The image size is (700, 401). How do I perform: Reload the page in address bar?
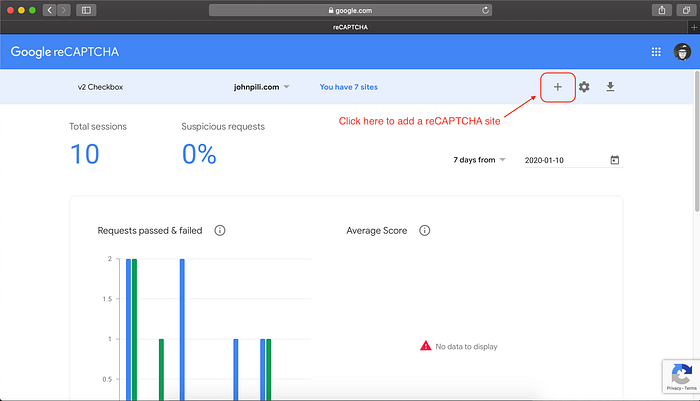(485, 10)
